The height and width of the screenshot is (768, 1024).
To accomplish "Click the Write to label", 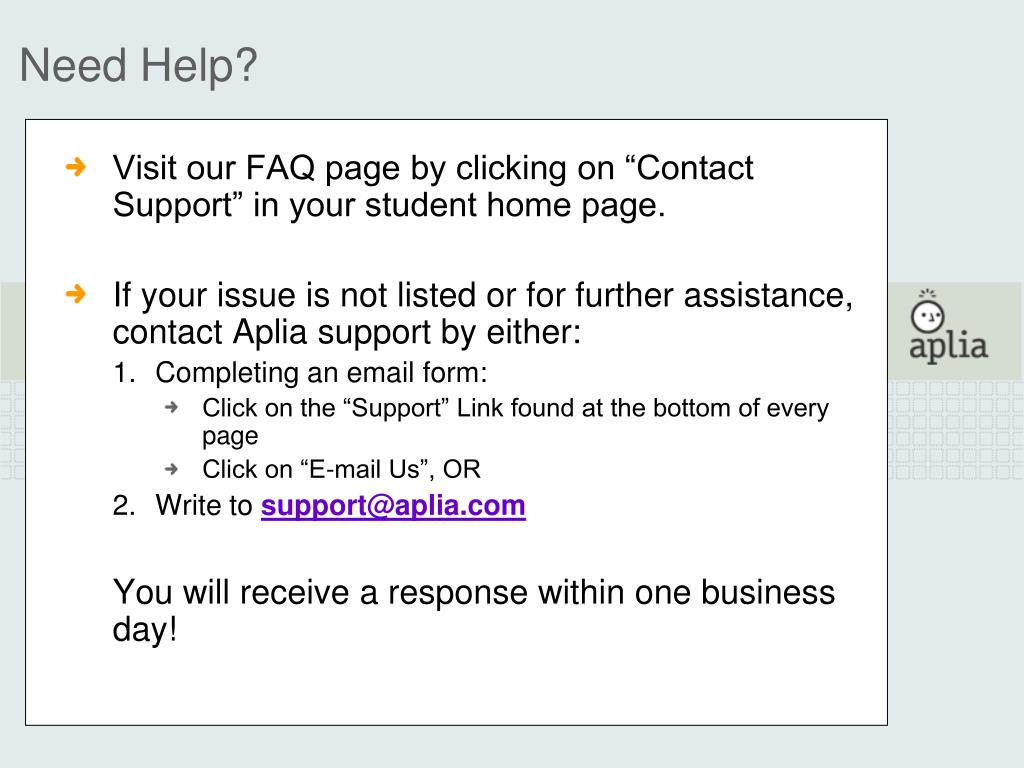I will 204,505.
